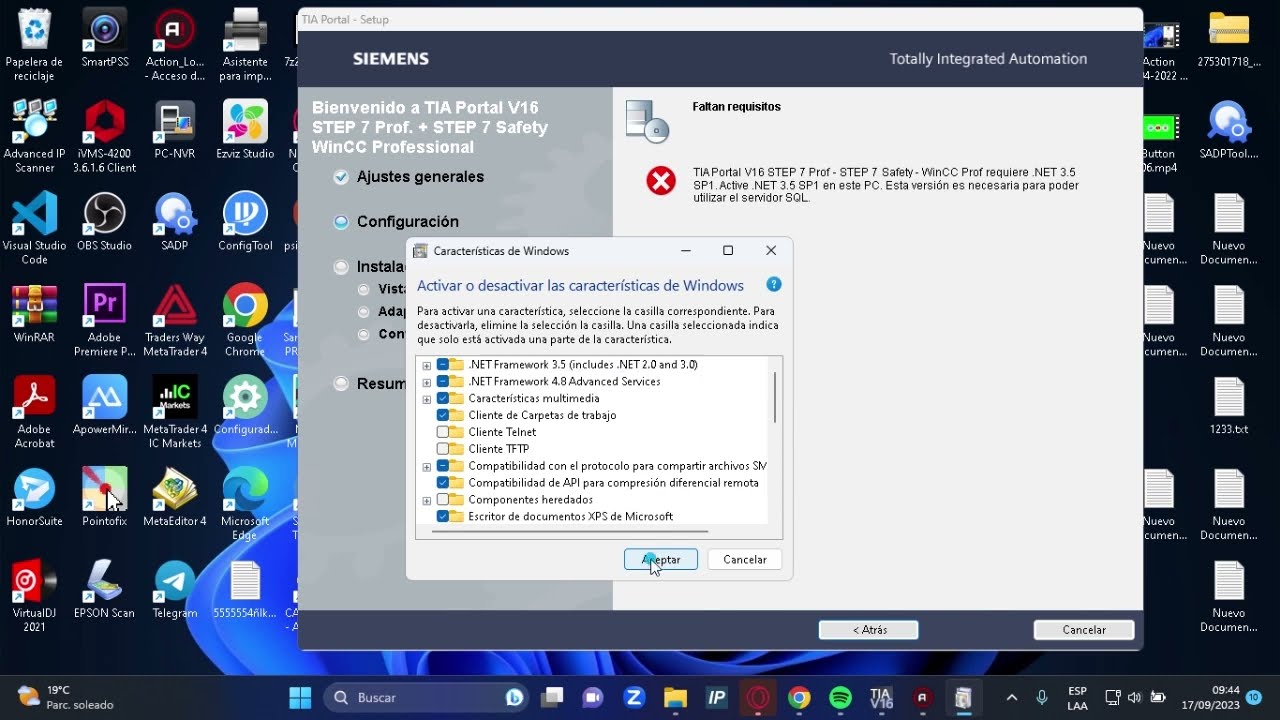Open Pointofix desktop icon
The height and width of the screenshot is (720, 1280).
(105, 497)
